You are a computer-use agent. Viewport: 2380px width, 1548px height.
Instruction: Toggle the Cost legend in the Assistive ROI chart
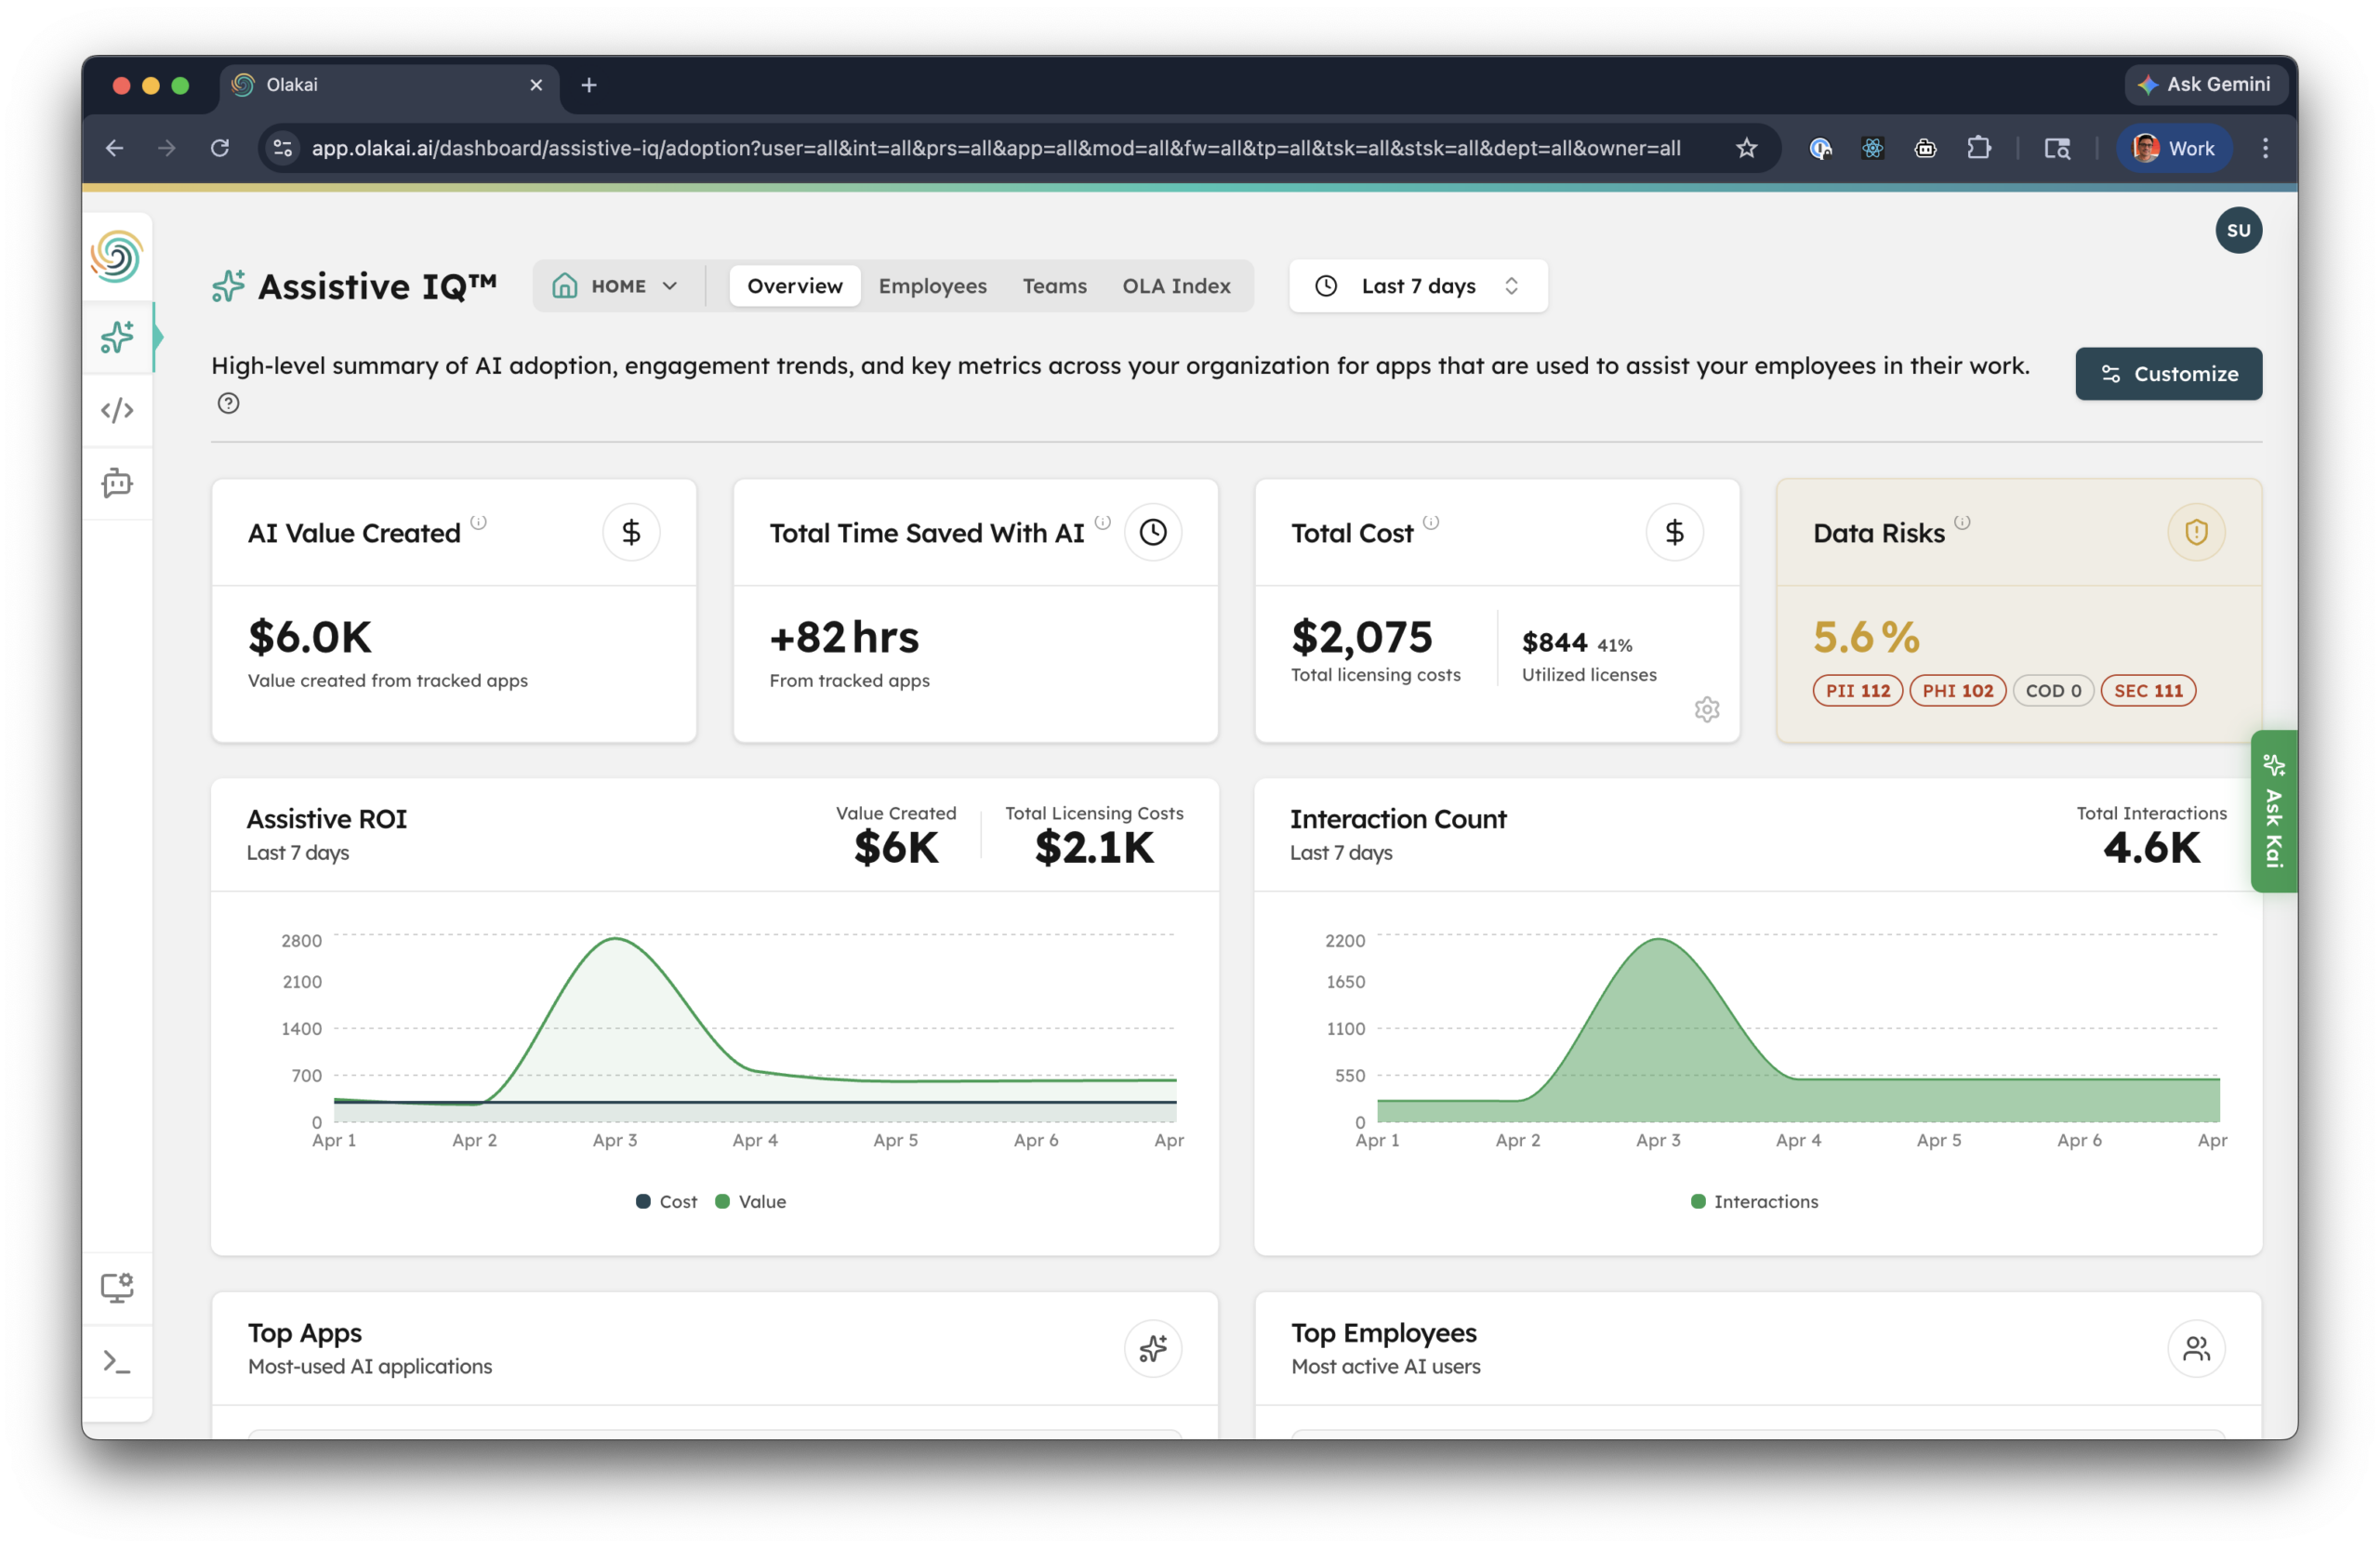coord(665,1201)
